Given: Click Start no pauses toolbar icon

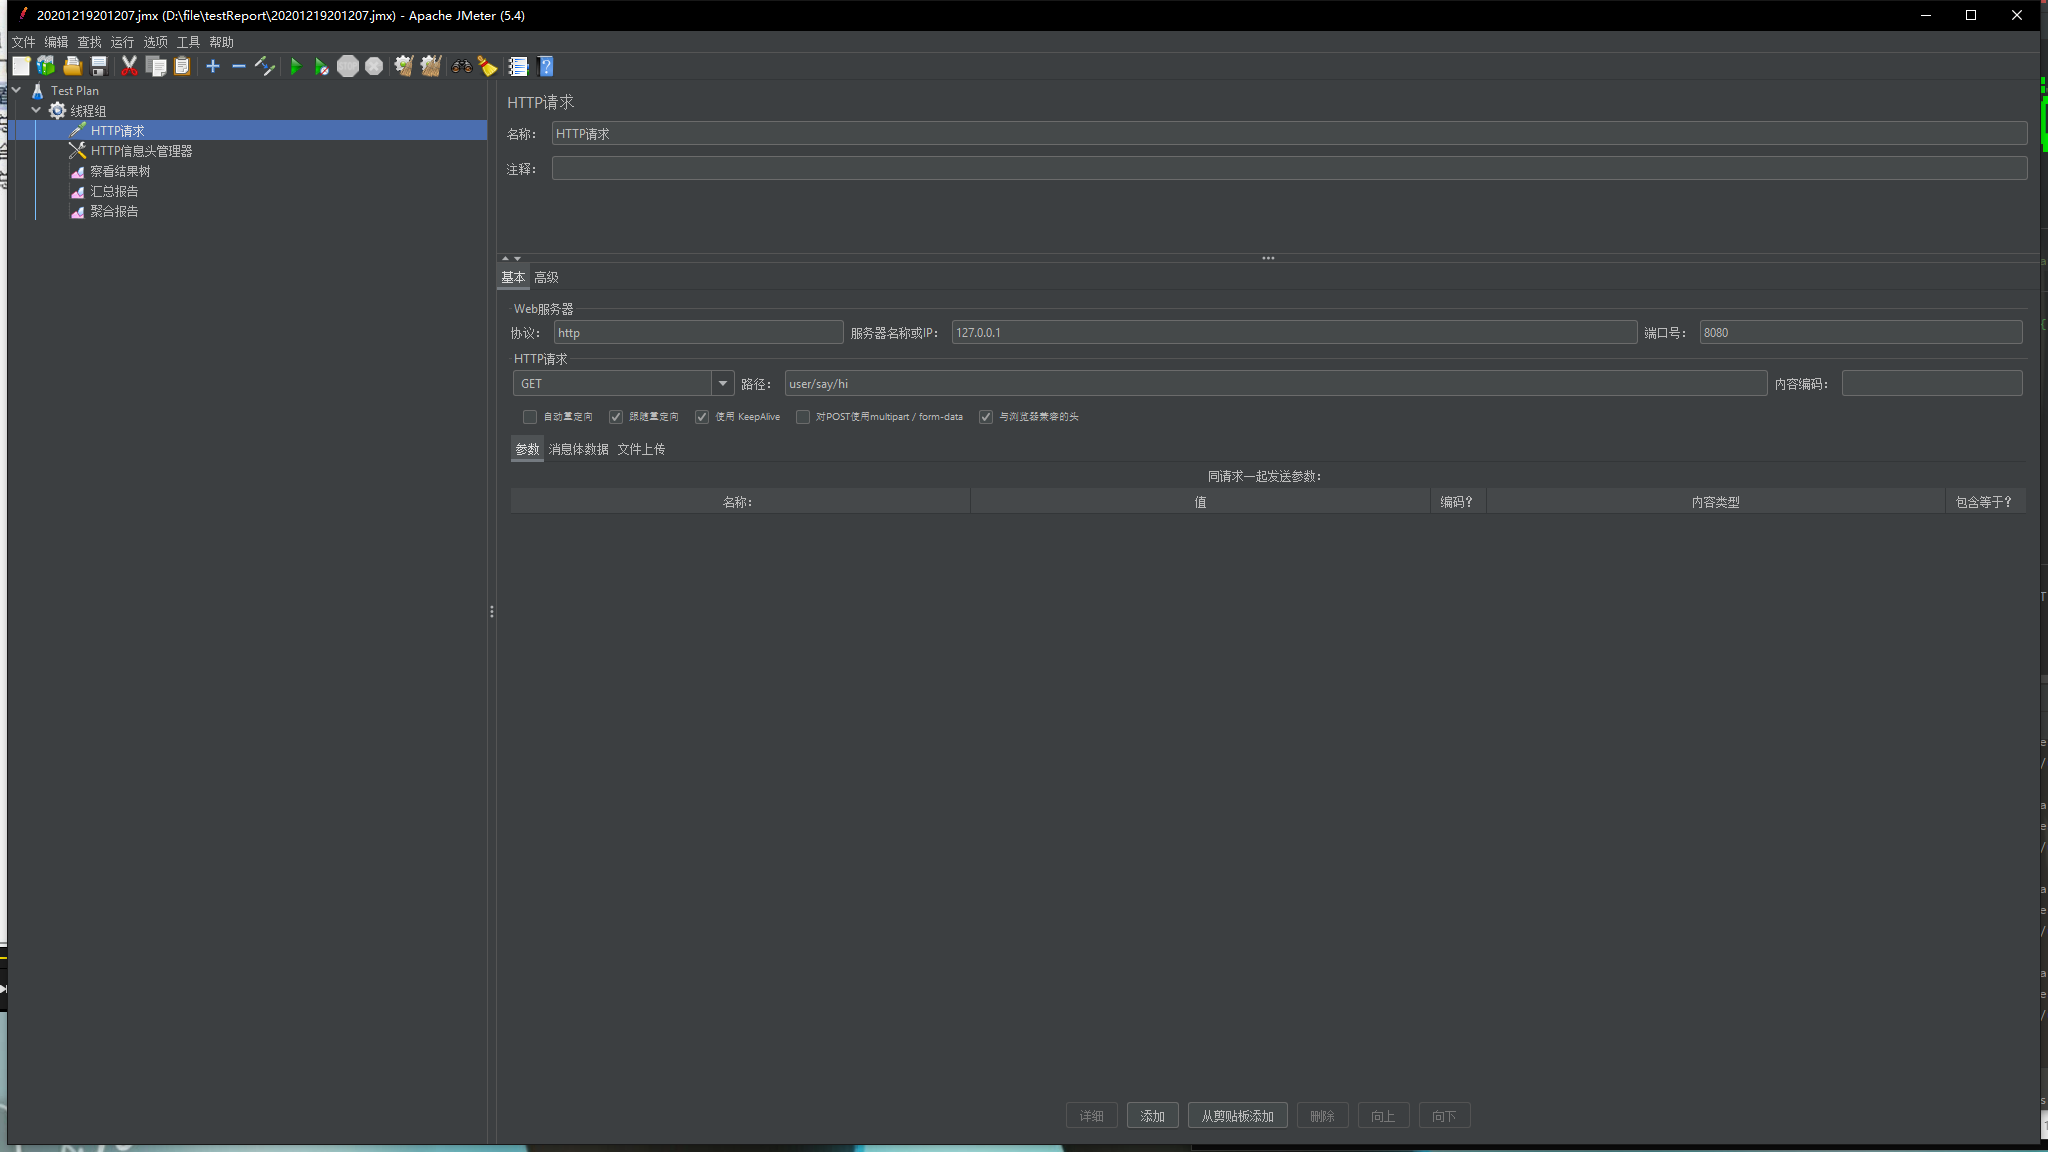Looking at the screenshot, I should click(321, 67).
